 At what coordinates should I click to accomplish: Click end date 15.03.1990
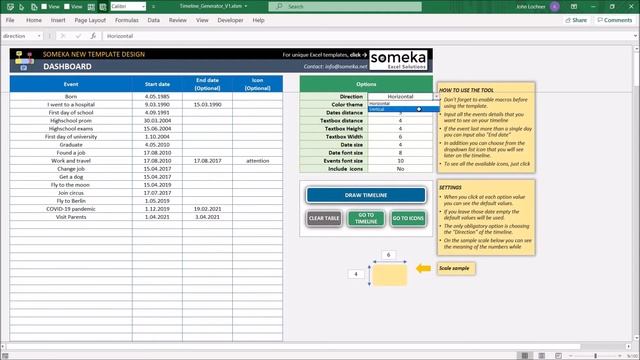coord(207,104)
